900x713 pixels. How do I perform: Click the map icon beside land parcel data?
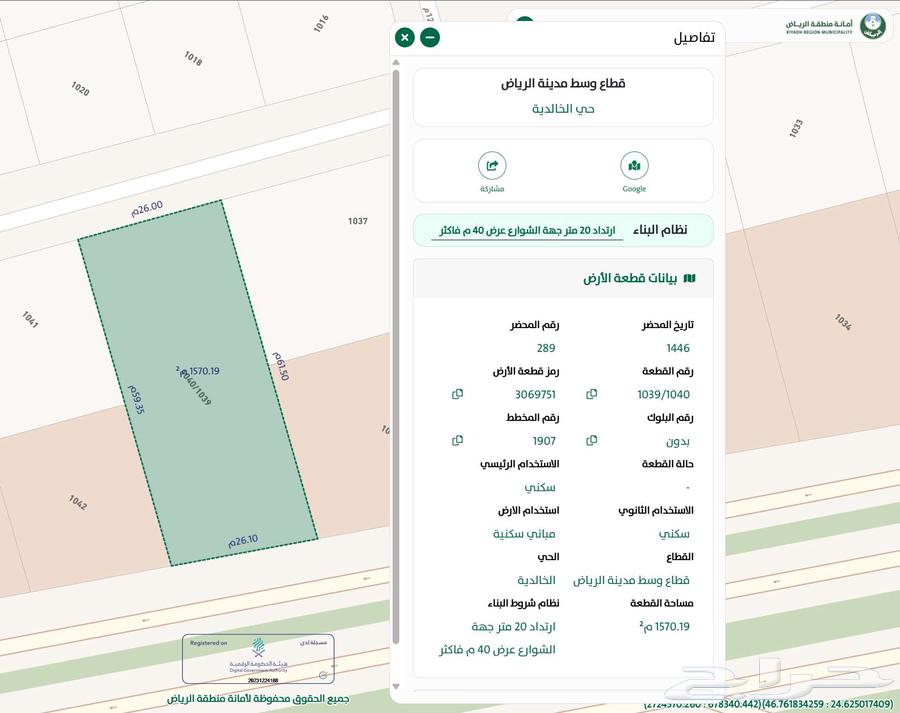pyautogui.click(x=689, y=278)
